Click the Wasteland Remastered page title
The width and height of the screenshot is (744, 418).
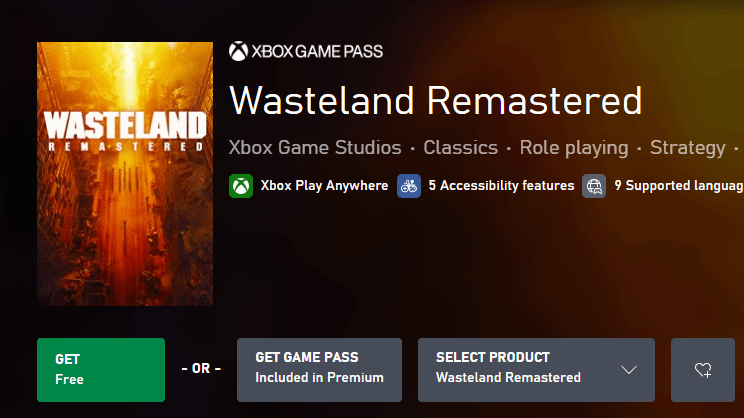[435, 102]
